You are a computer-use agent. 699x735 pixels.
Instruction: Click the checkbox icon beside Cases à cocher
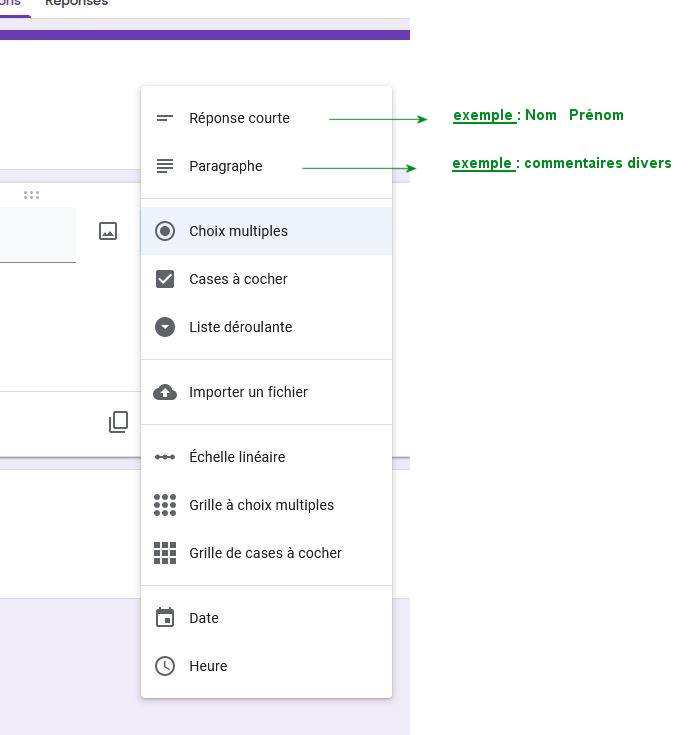(x=165, y=279)
